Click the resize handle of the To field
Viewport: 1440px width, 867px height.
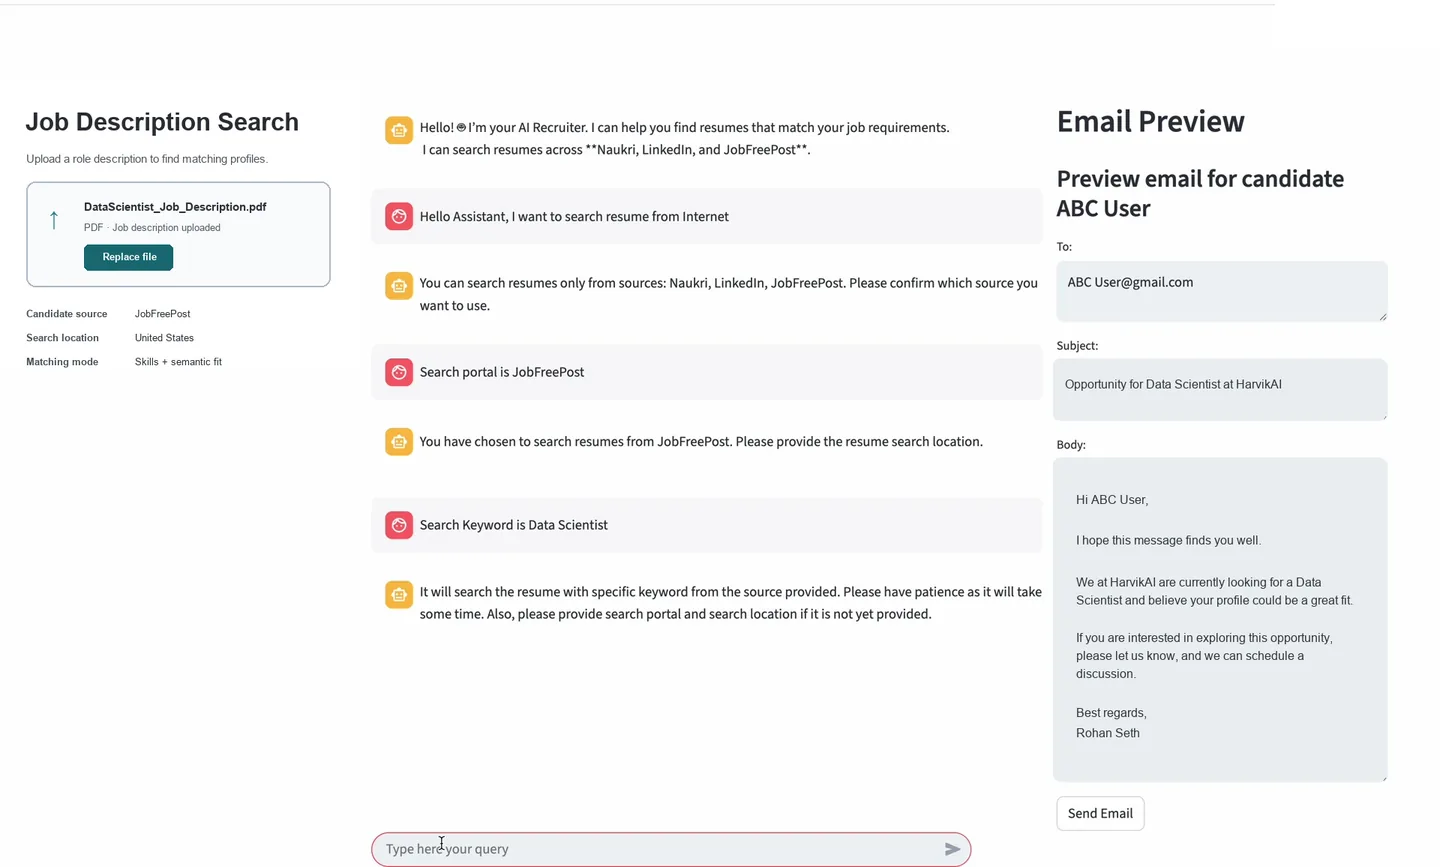coord(1383,316)
